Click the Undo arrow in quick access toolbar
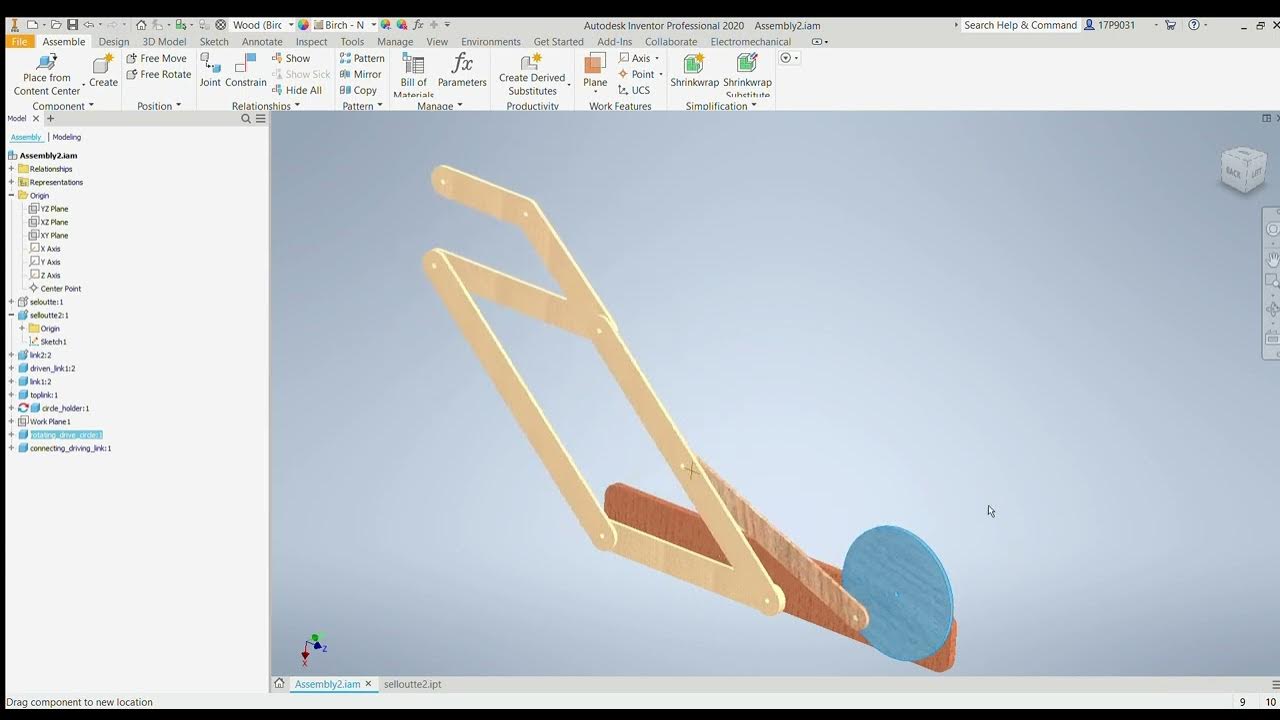Image resolution: width=1280 pixels, height=720 pixels. (89, 25)
